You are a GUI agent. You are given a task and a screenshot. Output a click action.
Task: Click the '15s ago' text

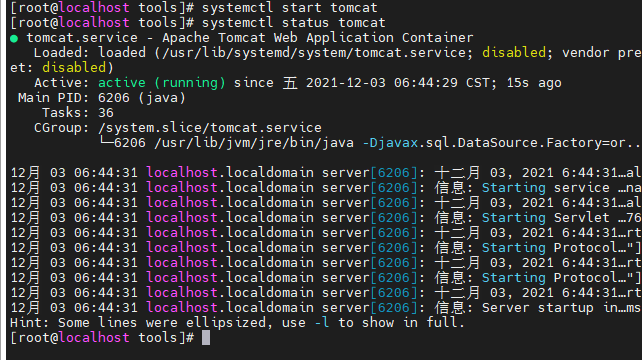coord(534,83)
